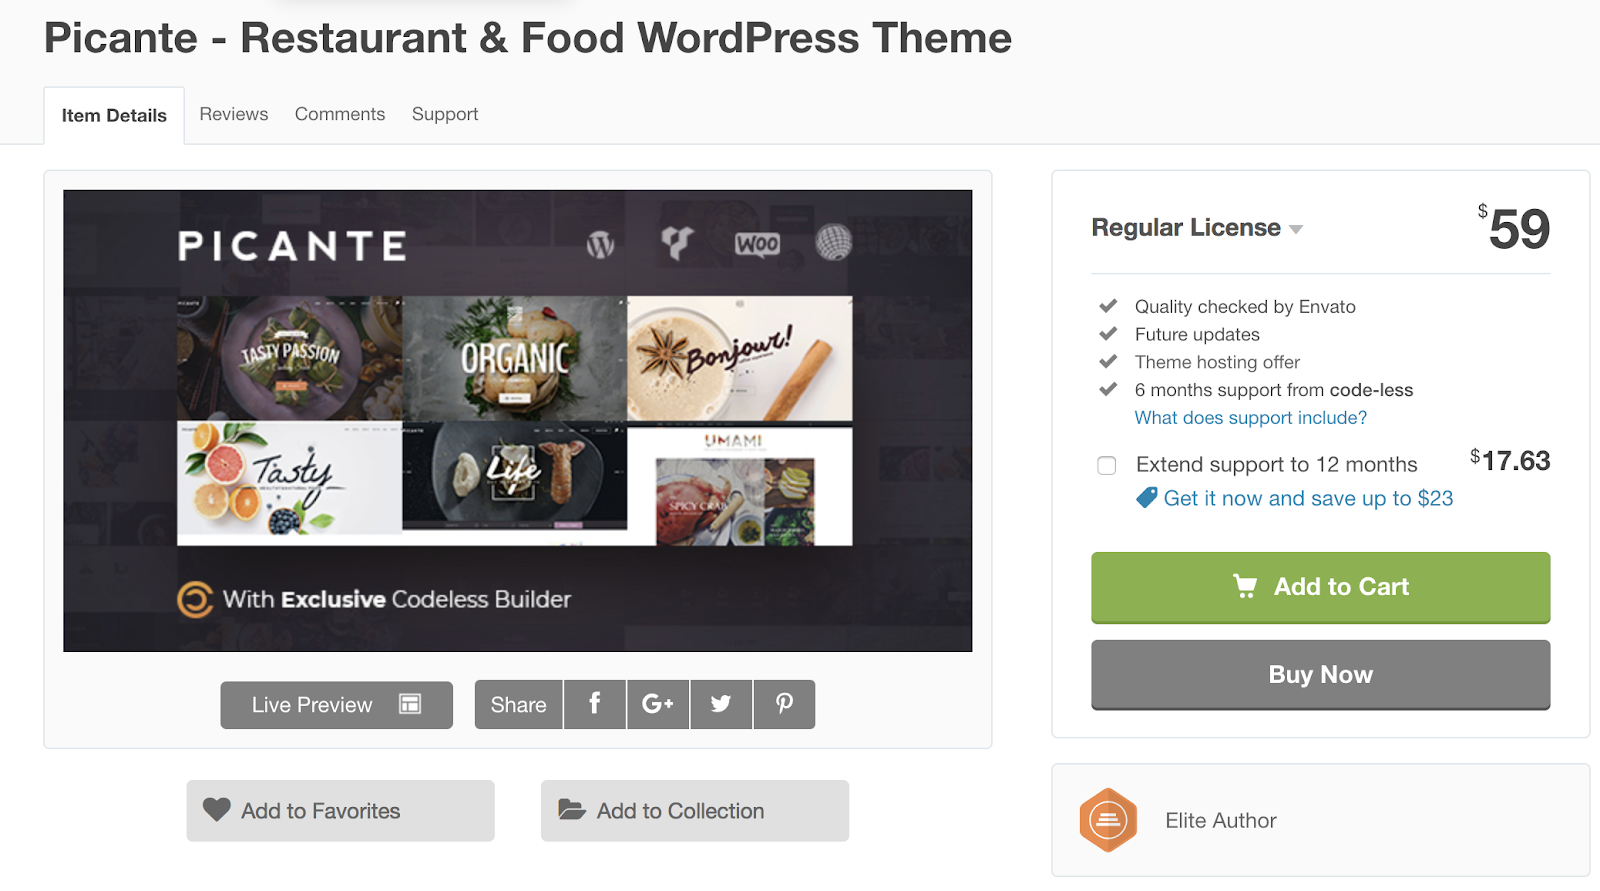Screen dimensions: 1600x891
Task: Add the item to Favorites
Action: click(340, 811)
